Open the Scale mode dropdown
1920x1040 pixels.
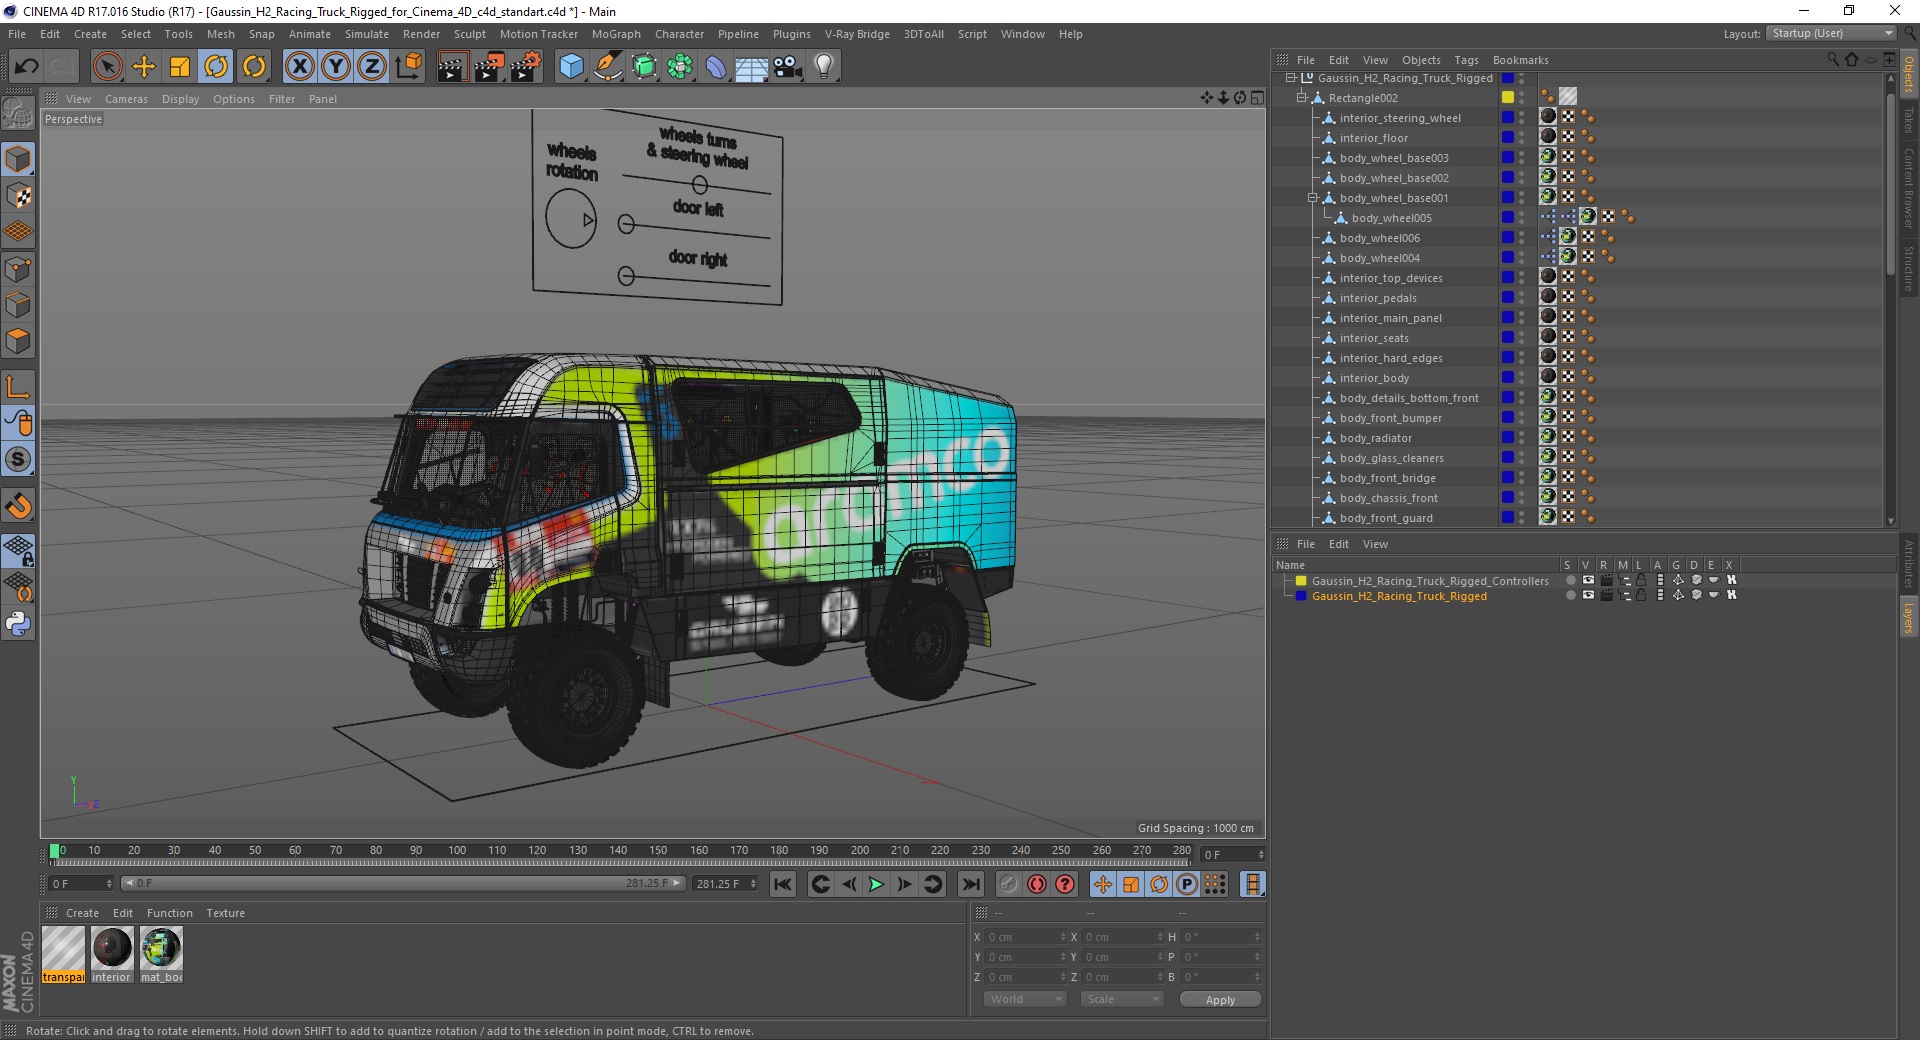coord(1122,999)
